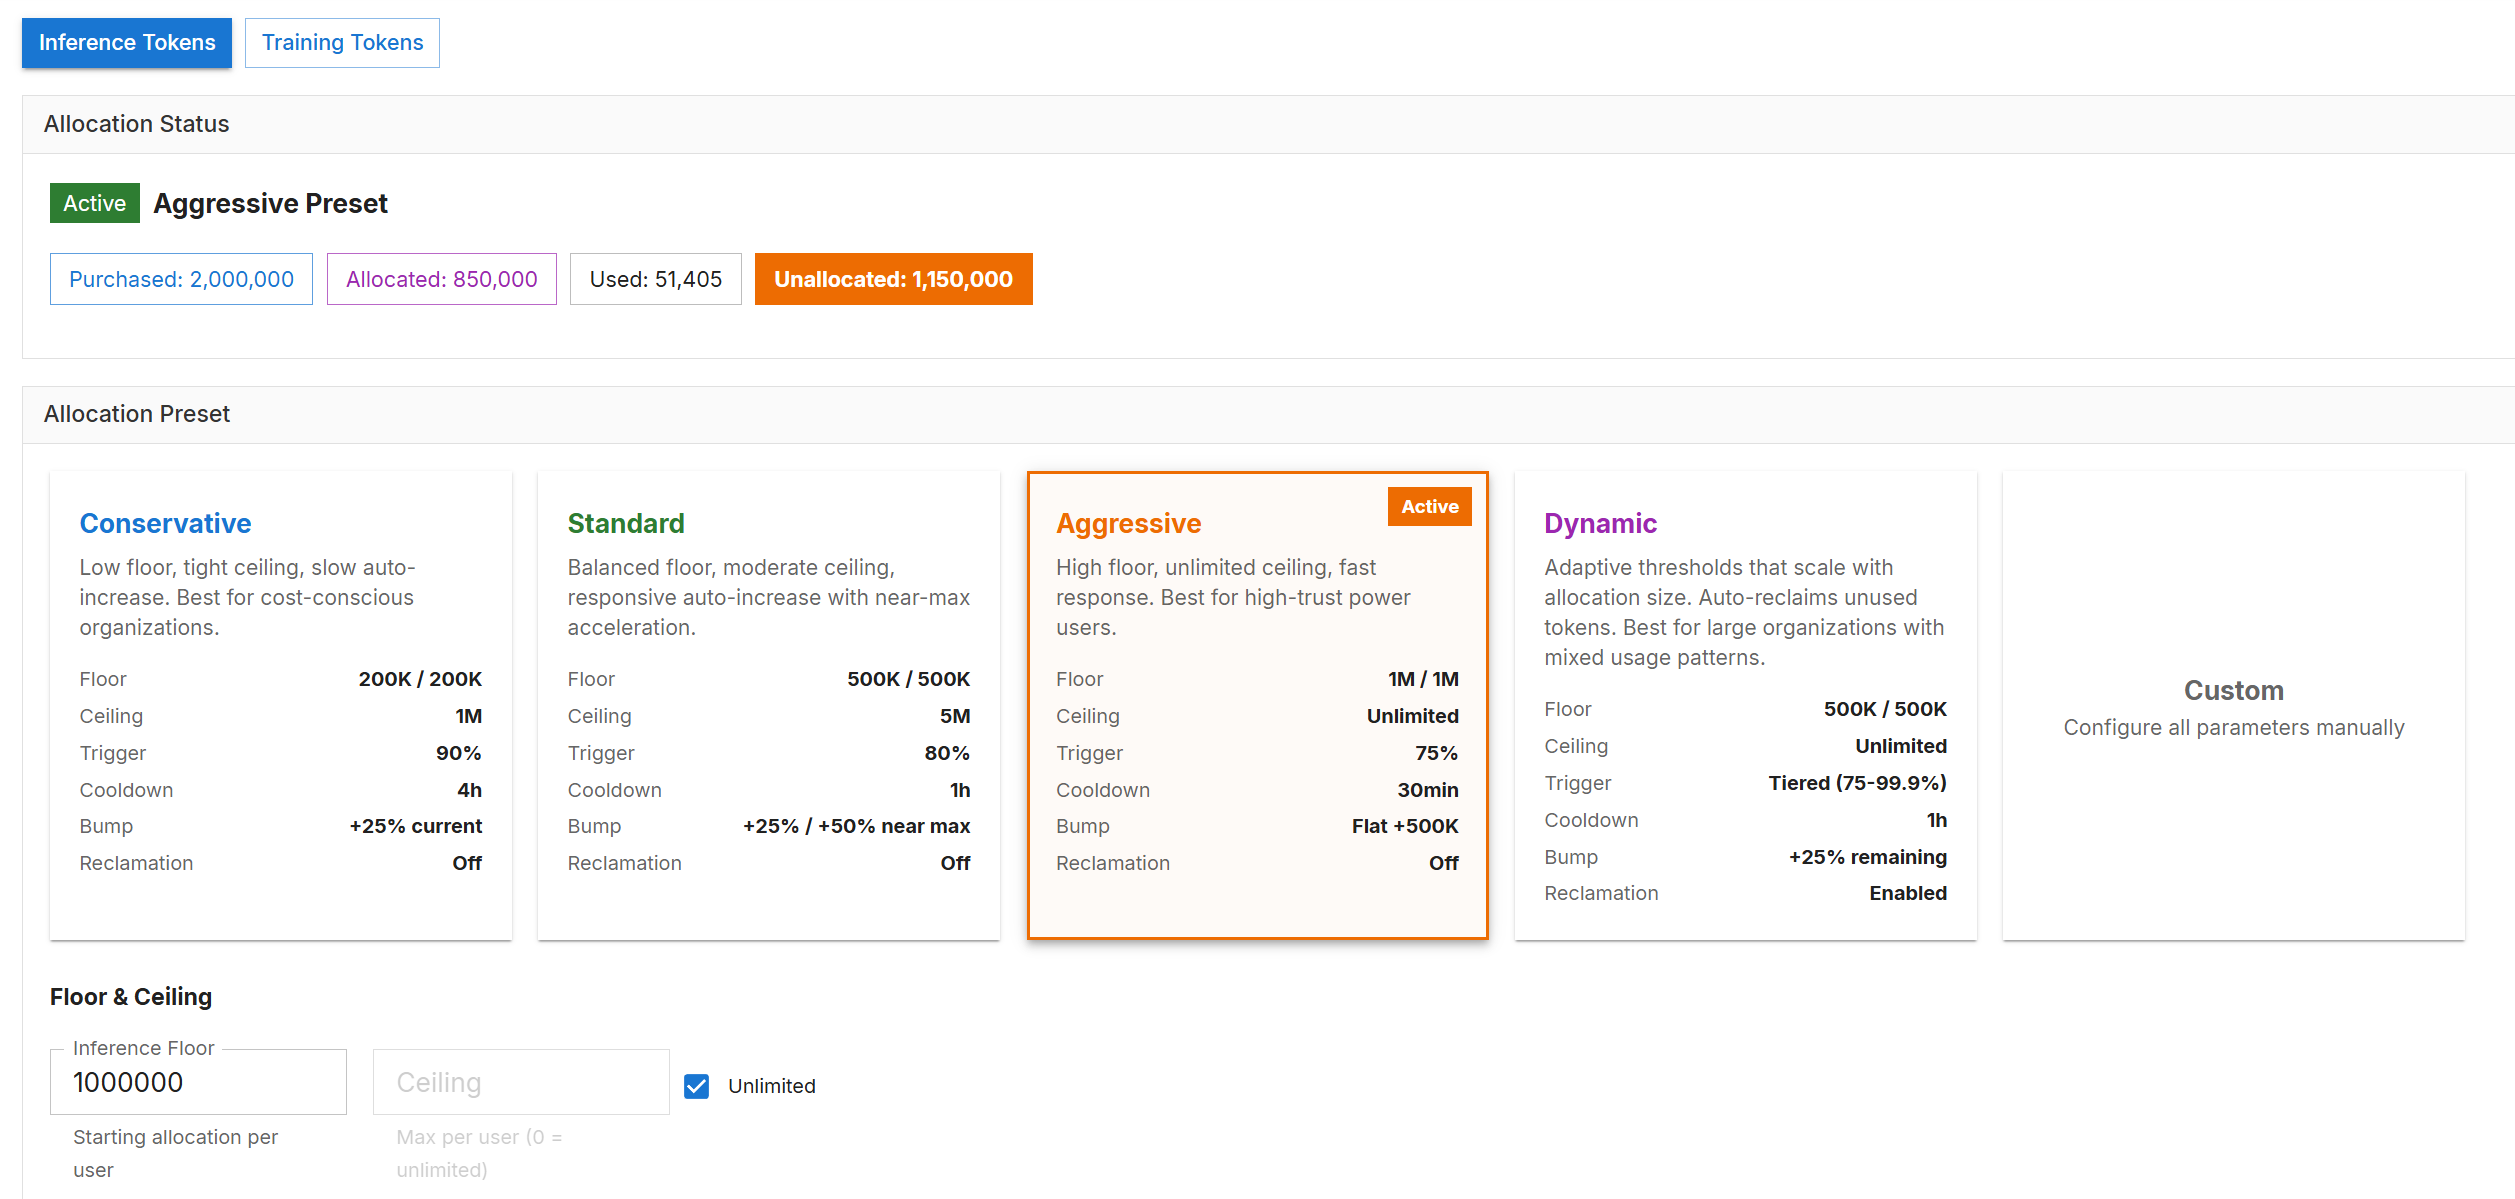
Task: Click the Used: 51,405 badge
Action: tap(655, 279)
